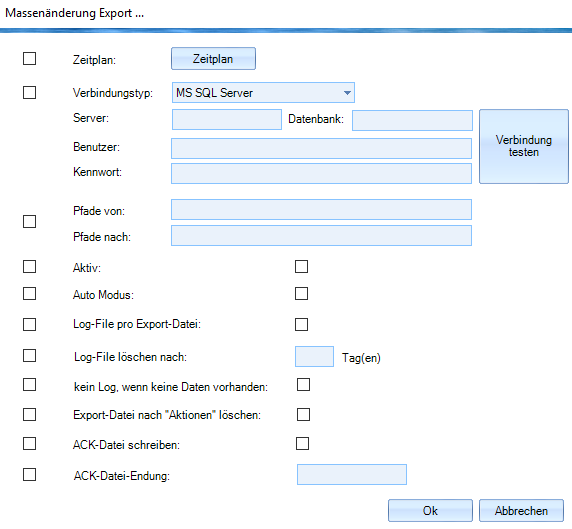Image resolution: width=572 pixels, height=529 pixels.
Task: Tick left checkbox for kein Log, wenn keine Daten
Action: pyautogui.click(x=30, y=385)
